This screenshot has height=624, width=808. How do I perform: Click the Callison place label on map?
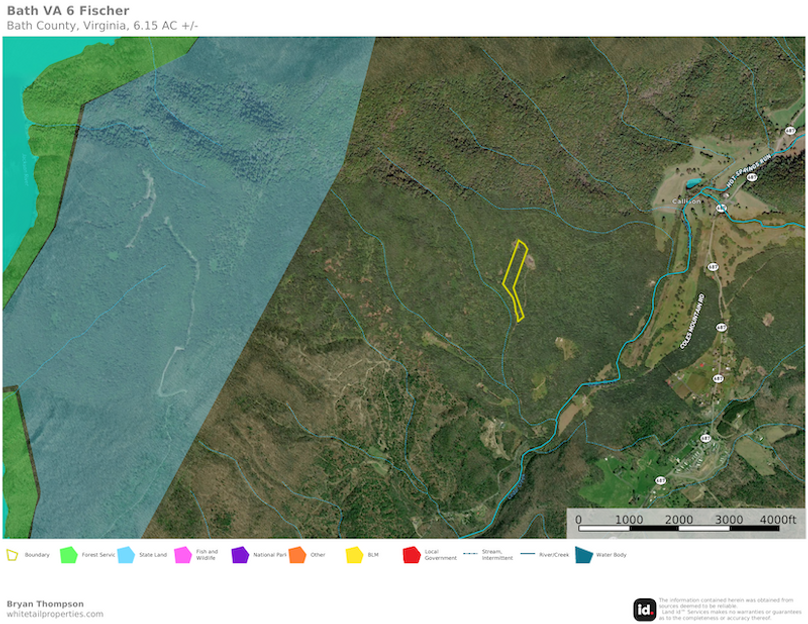(x=688, y=201)
